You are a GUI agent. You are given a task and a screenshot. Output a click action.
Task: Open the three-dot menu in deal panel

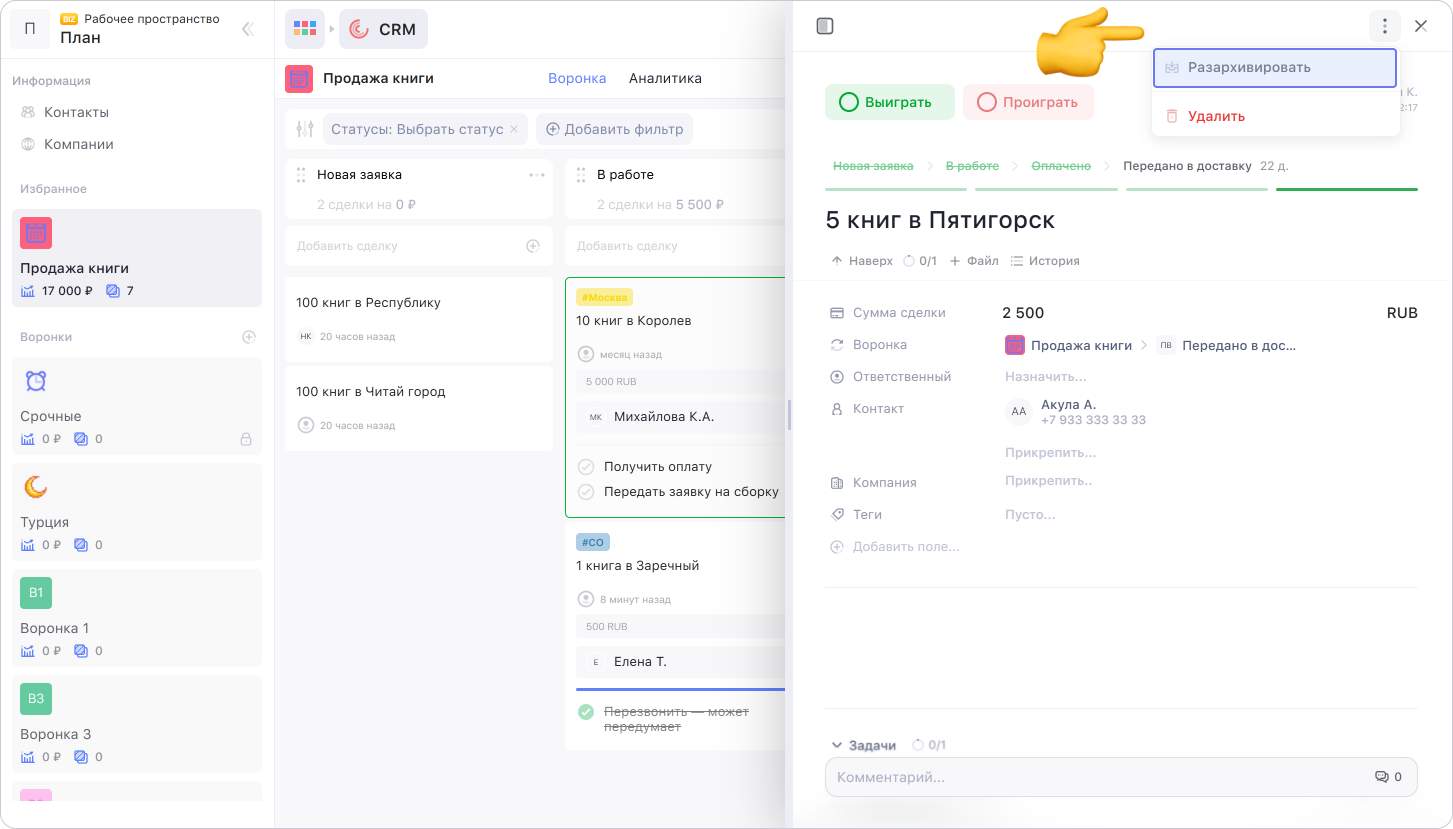1384,27
